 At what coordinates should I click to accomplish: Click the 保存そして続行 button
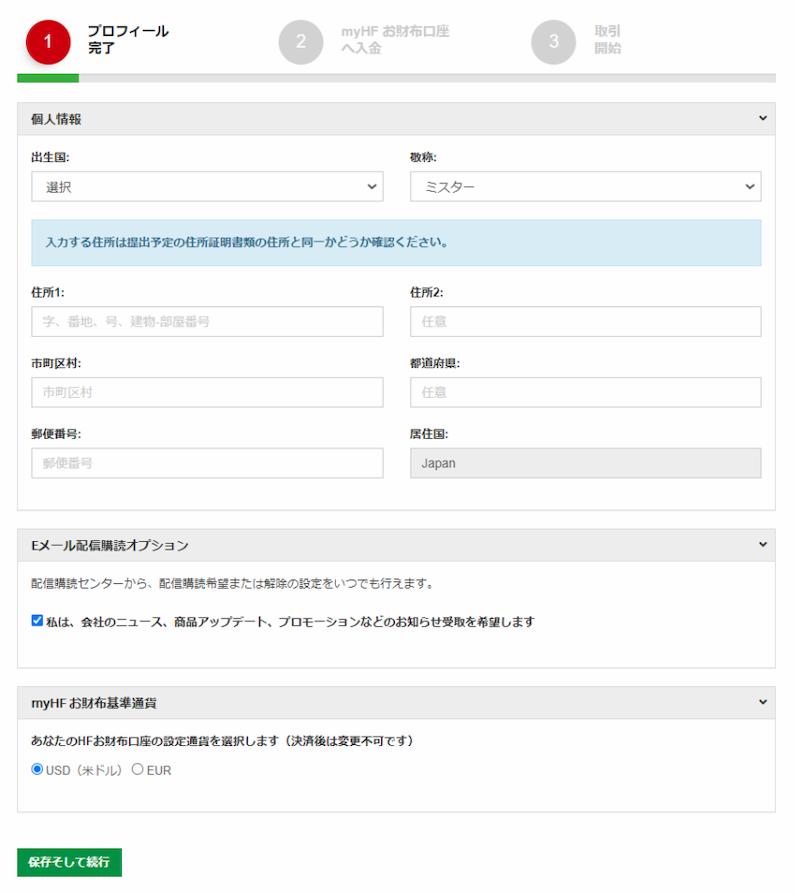(69, 861)
